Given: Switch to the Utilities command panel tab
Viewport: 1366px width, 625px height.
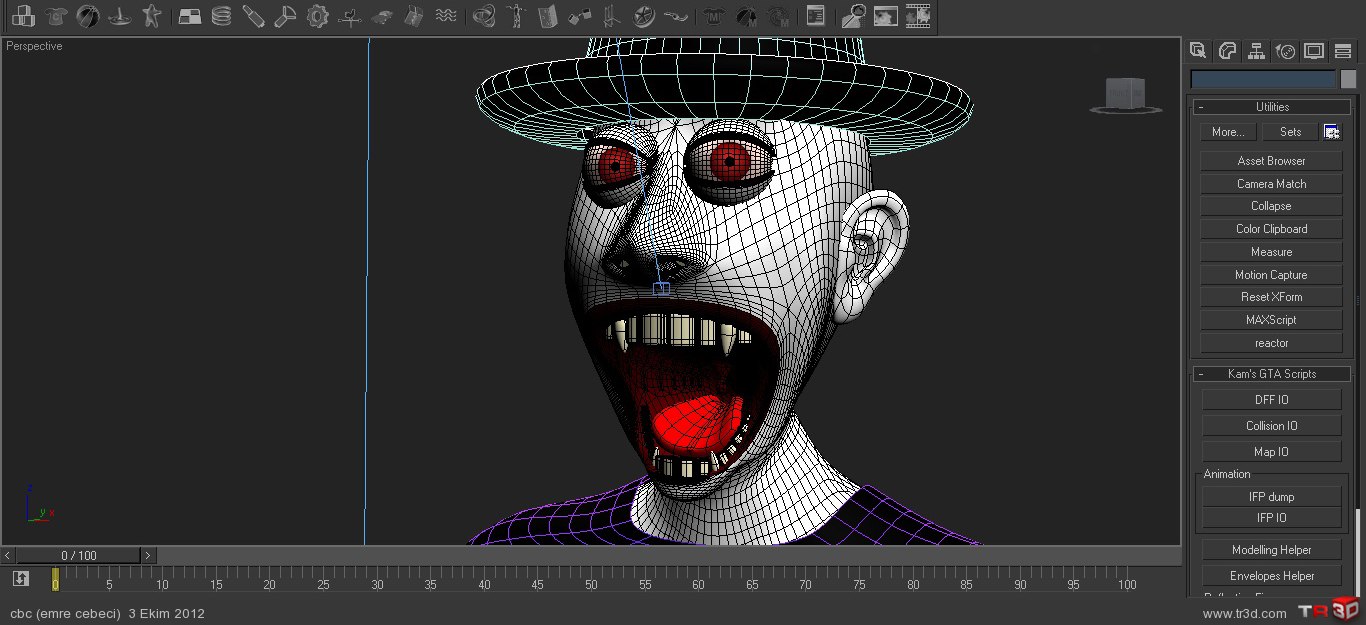Looking at the screenshot, I should [x=1343, y=51].
